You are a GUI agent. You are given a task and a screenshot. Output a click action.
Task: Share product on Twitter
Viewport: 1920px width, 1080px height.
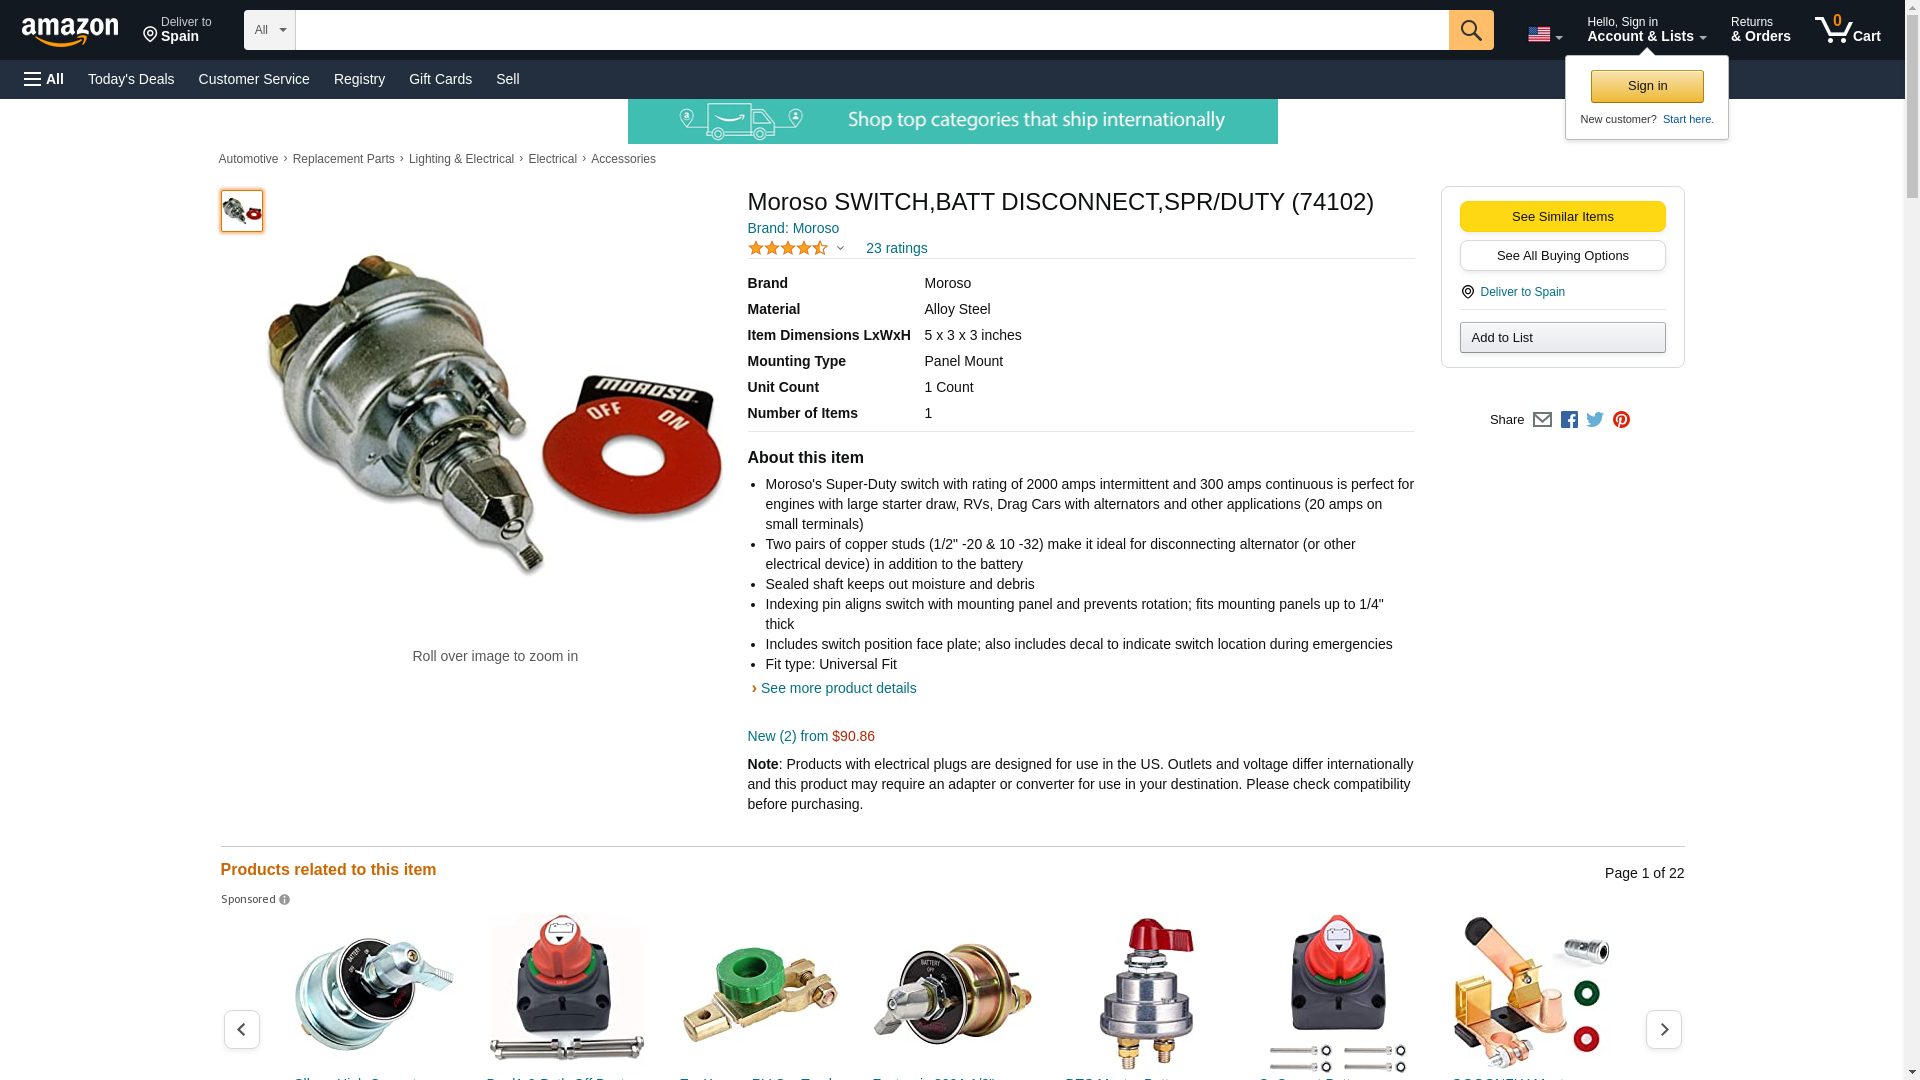pos(1595,420)
